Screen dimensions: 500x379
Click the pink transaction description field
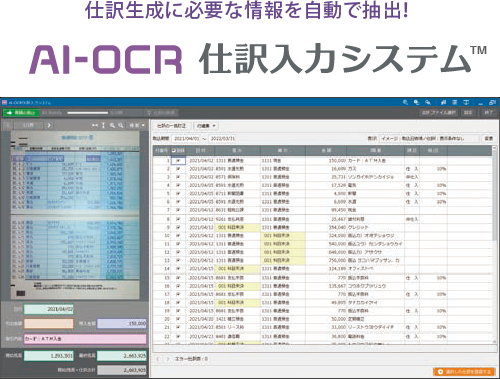click(x=85, y=339)
